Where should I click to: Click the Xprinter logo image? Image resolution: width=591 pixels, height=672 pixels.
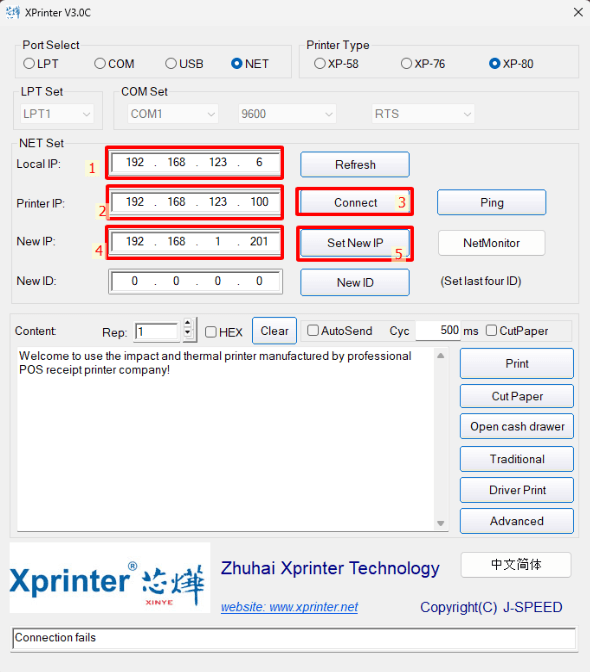coord(110,578)
